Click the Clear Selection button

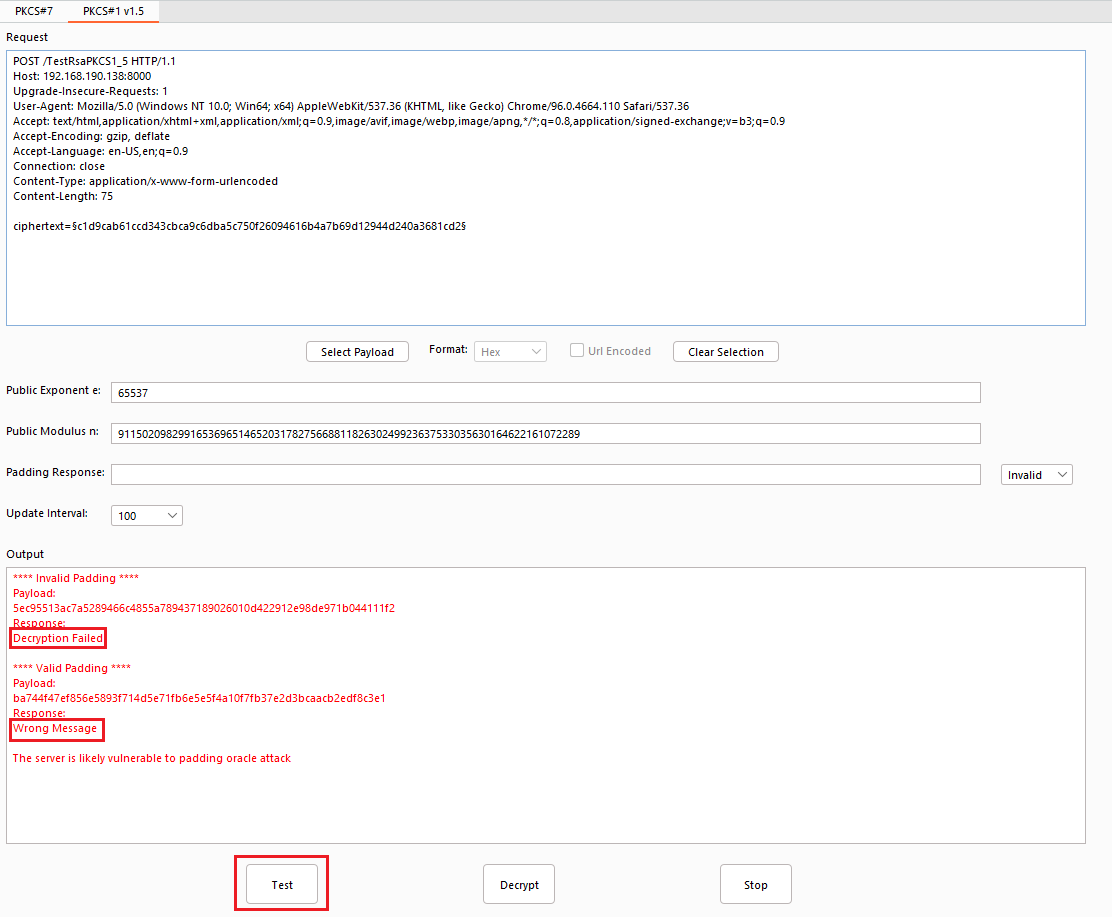coord(725,352)
